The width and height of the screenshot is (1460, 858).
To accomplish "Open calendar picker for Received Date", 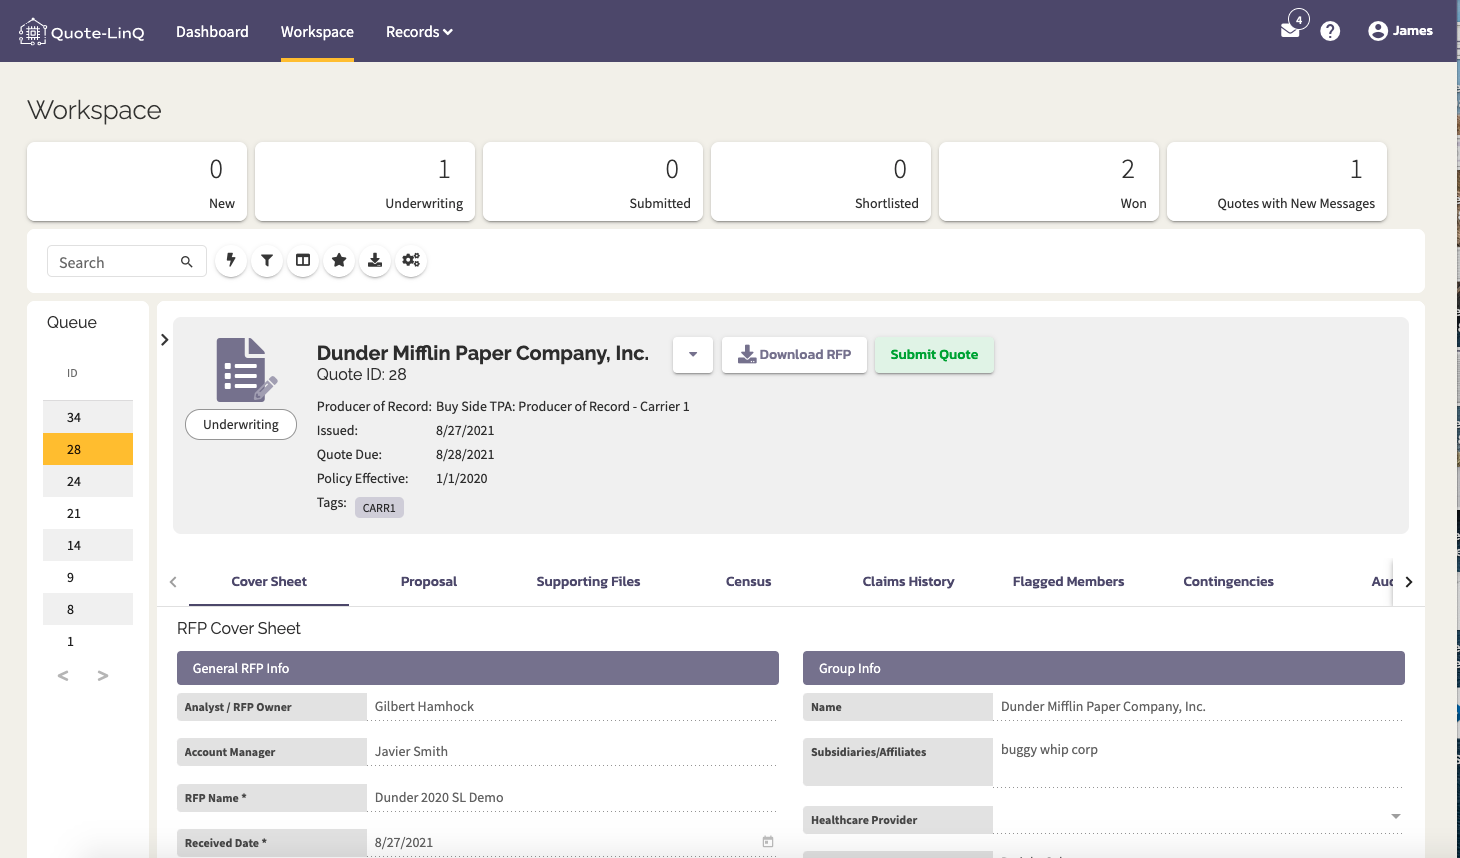I will [768, 842].
